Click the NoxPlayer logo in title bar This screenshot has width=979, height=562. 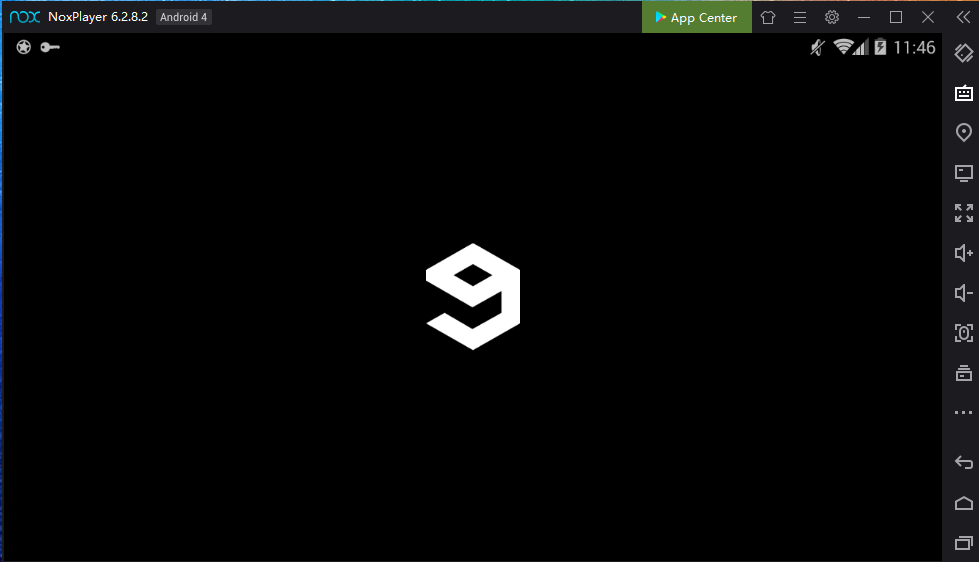[25, 17]
